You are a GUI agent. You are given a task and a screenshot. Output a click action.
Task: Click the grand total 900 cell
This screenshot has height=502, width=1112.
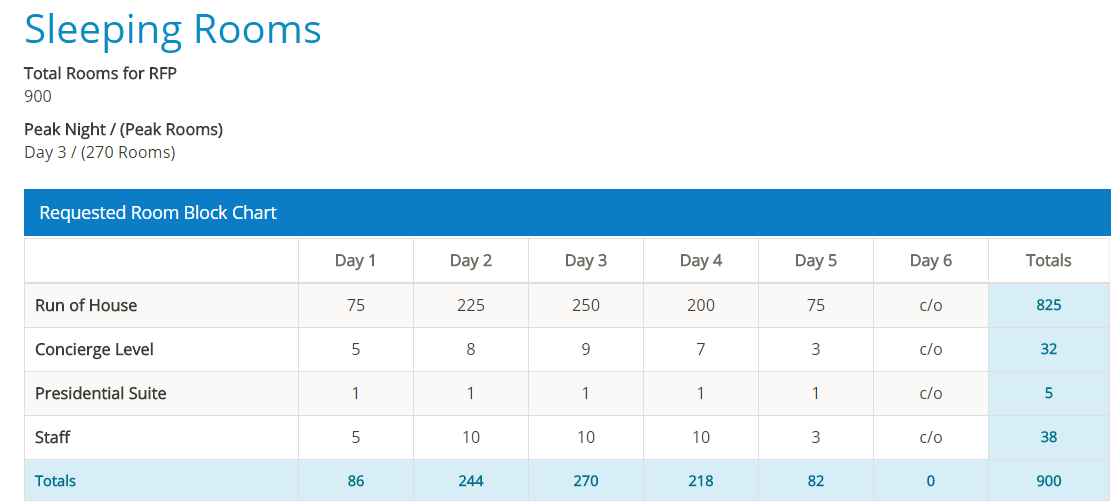pos(1048,481)
